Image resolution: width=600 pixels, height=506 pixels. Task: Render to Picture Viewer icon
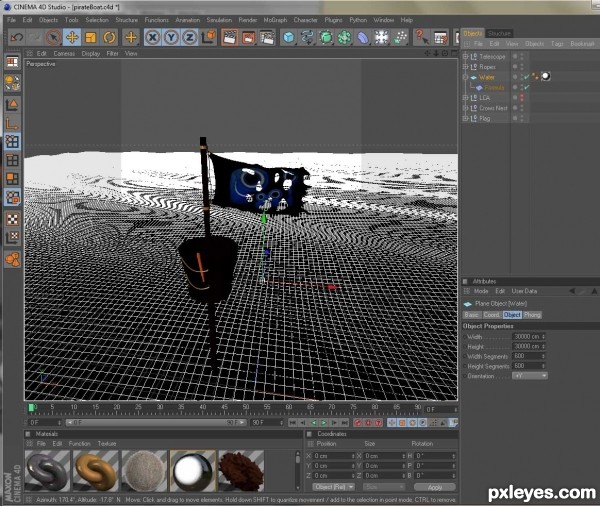[248, 38]
